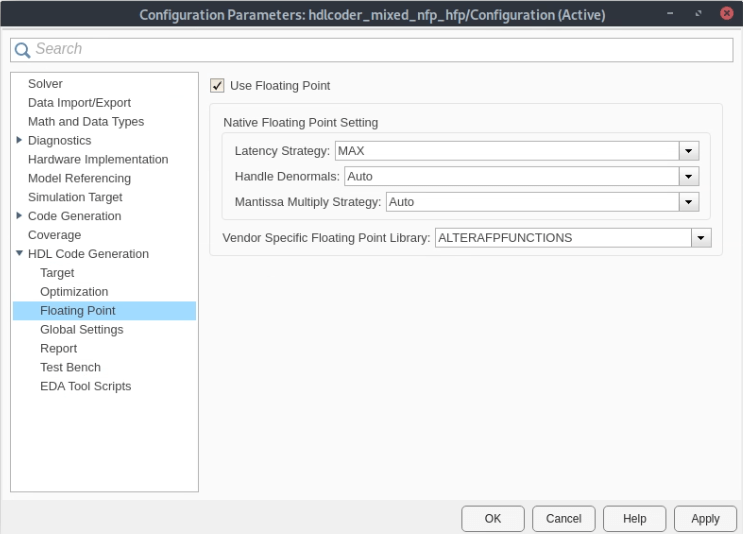This screenshot has height=534, width=743.
Task: Uncheck the Use Floating Point checkbox
Action: coord(217,86)
